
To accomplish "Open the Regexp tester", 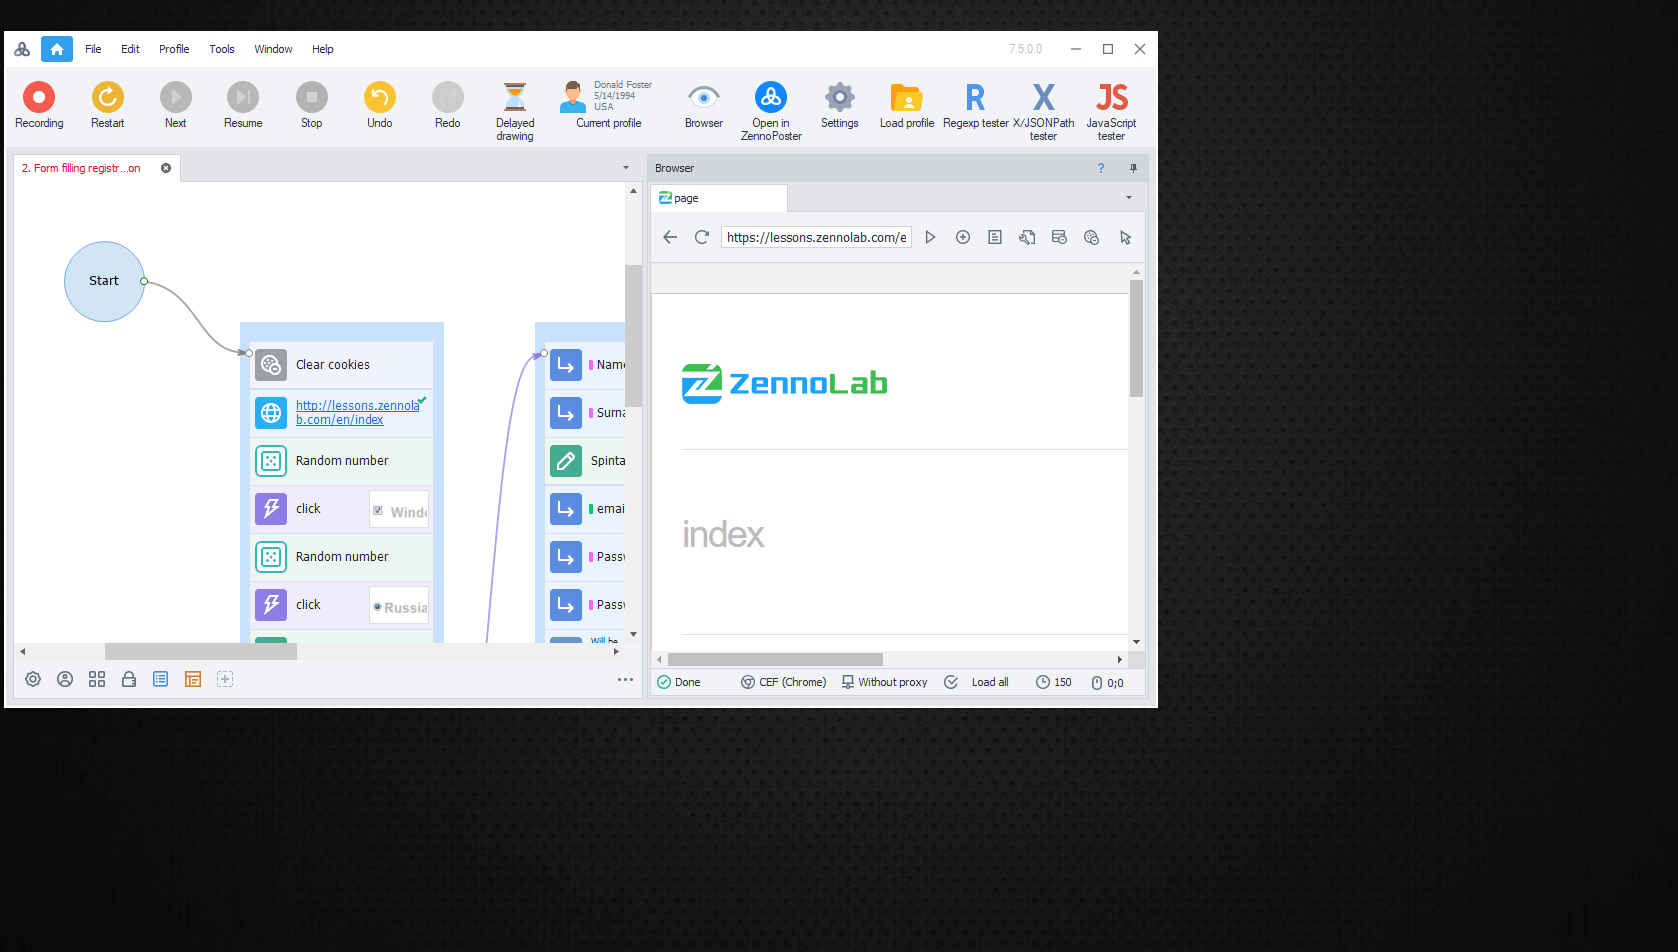I will tap(973, 97).
